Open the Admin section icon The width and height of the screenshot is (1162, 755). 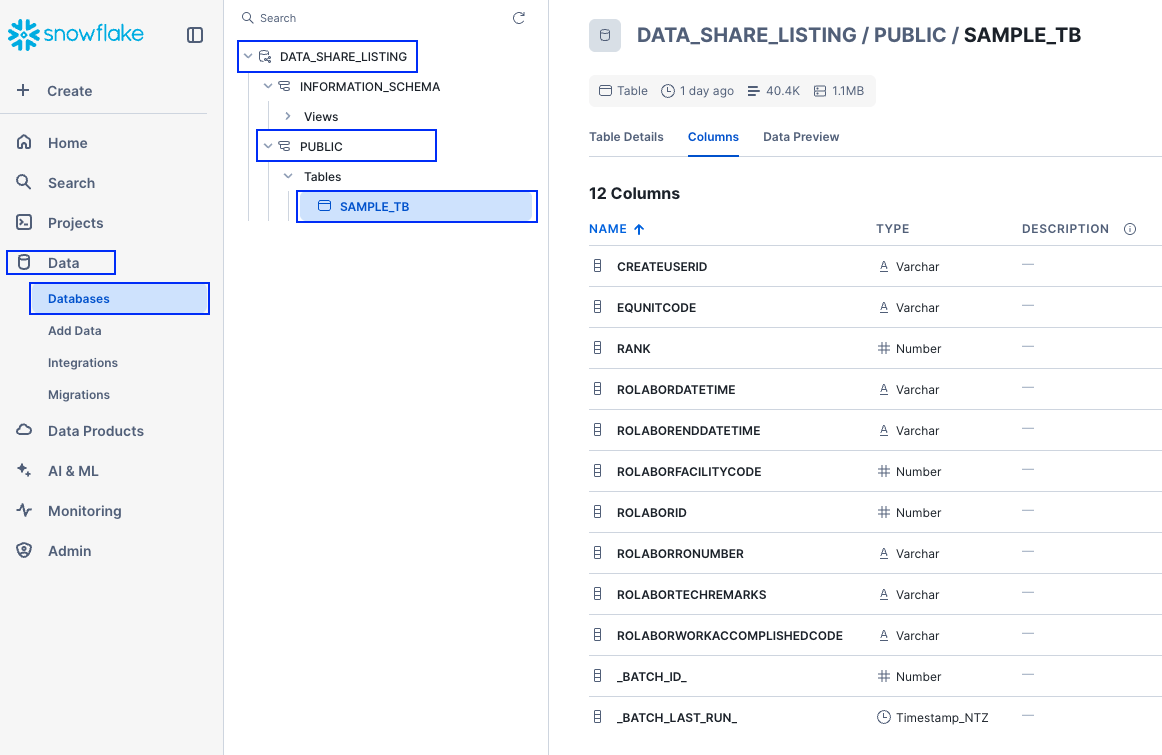click(24, 550)
